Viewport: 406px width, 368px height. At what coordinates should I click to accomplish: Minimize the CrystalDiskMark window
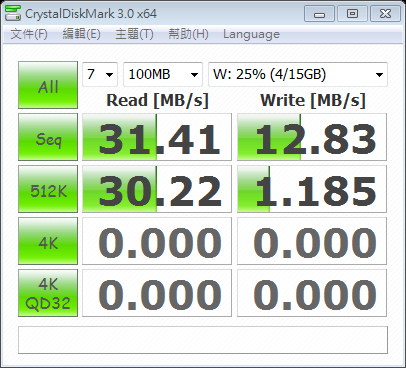[319, 14]
